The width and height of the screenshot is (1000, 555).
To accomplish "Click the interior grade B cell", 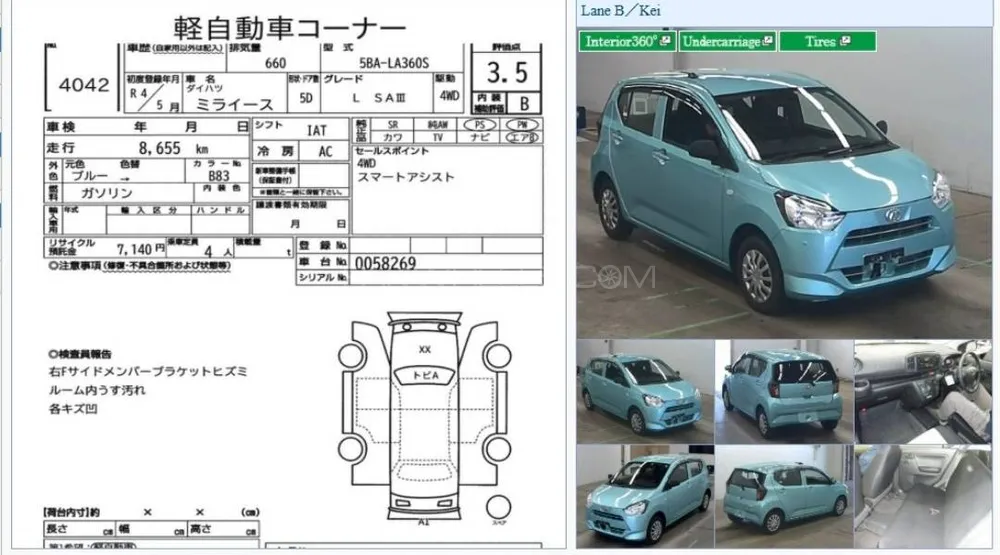I will 524,103.
